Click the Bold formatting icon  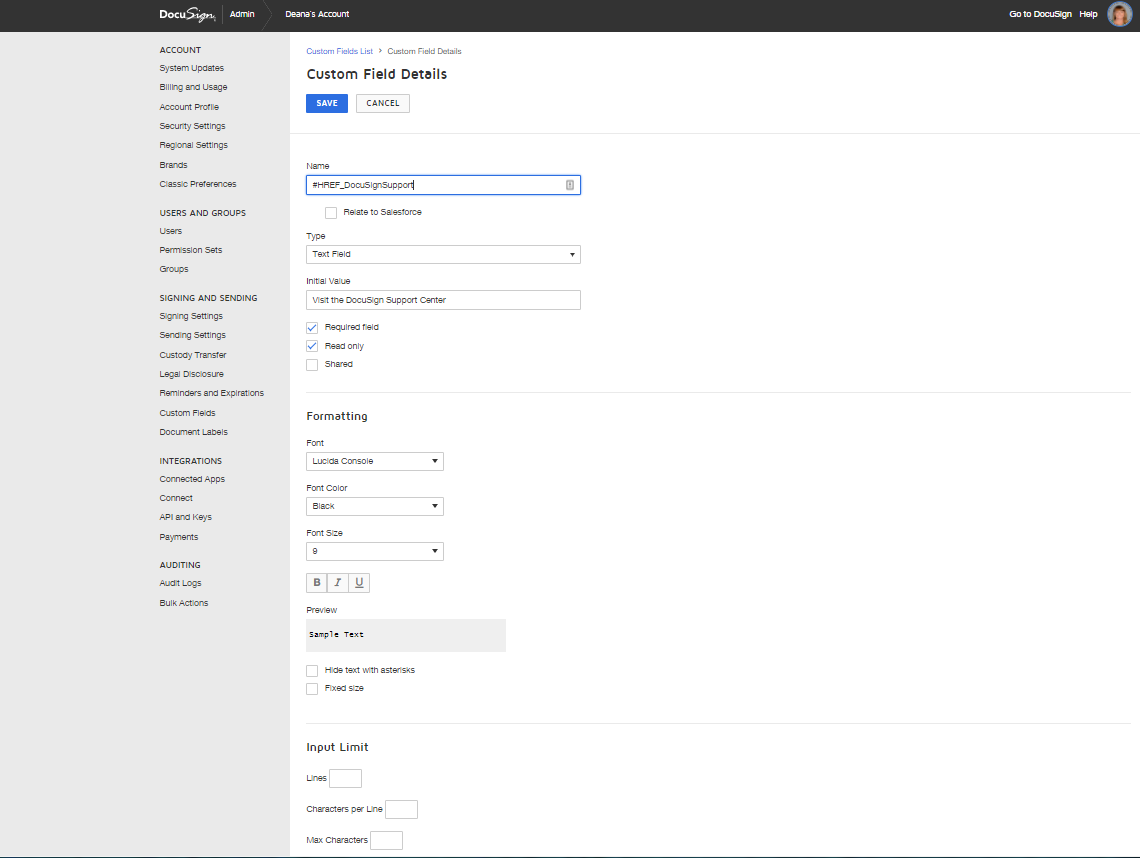(x=317, y=583)
